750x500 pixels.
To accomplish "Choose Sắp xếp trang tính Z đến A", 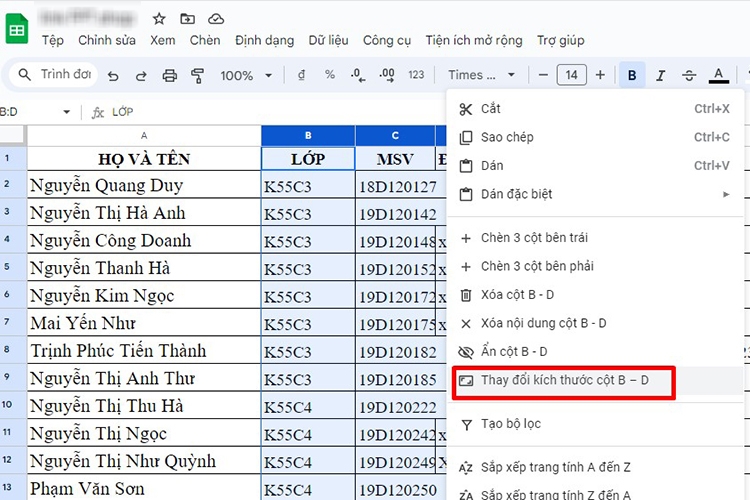I will [595, 493].
